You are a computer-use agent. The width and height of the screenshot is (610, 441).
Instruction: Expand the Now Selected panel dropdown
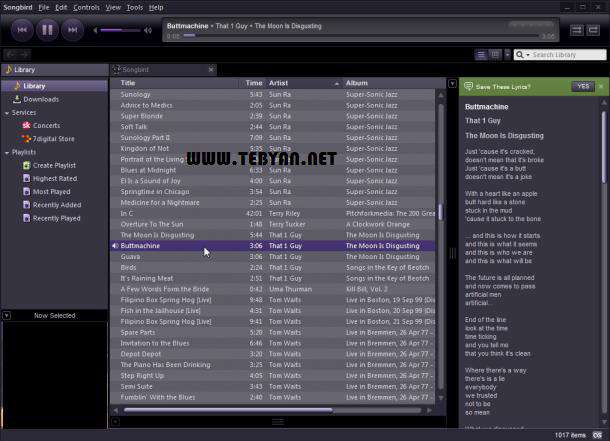[6, 315]
